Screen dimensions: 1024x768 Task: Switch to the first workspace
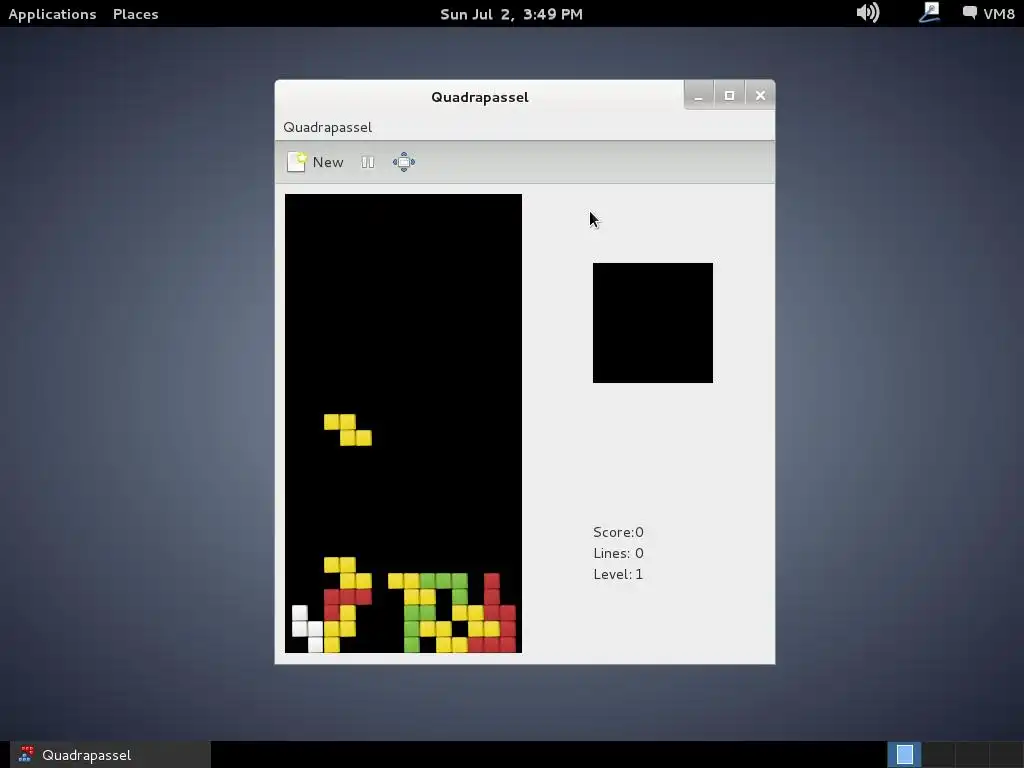pos(904,755)
